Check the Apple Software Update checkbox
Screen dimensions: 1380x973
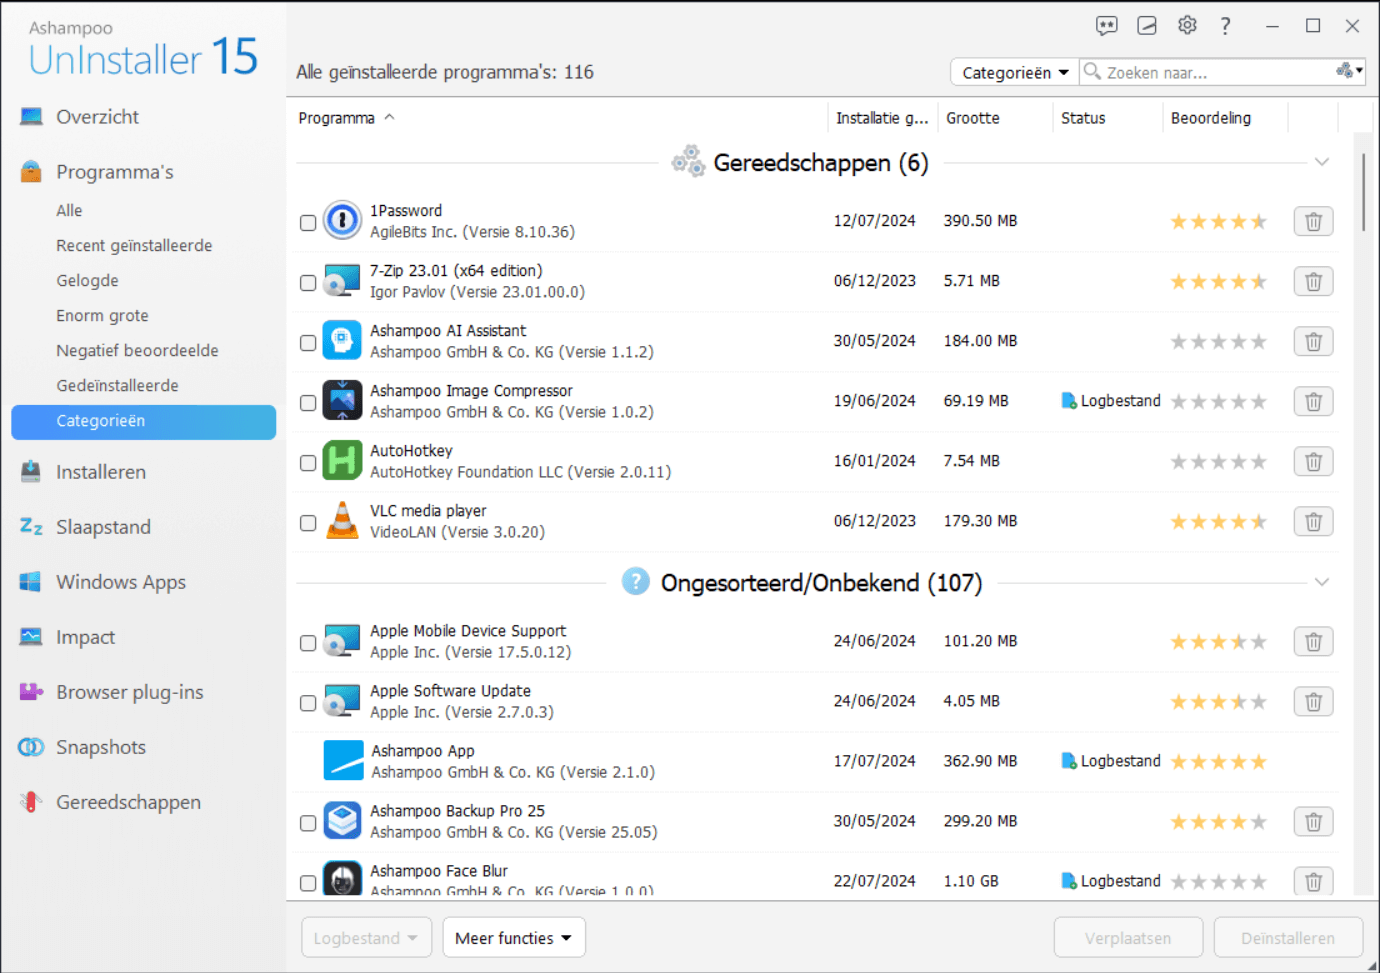click(308, 702)
